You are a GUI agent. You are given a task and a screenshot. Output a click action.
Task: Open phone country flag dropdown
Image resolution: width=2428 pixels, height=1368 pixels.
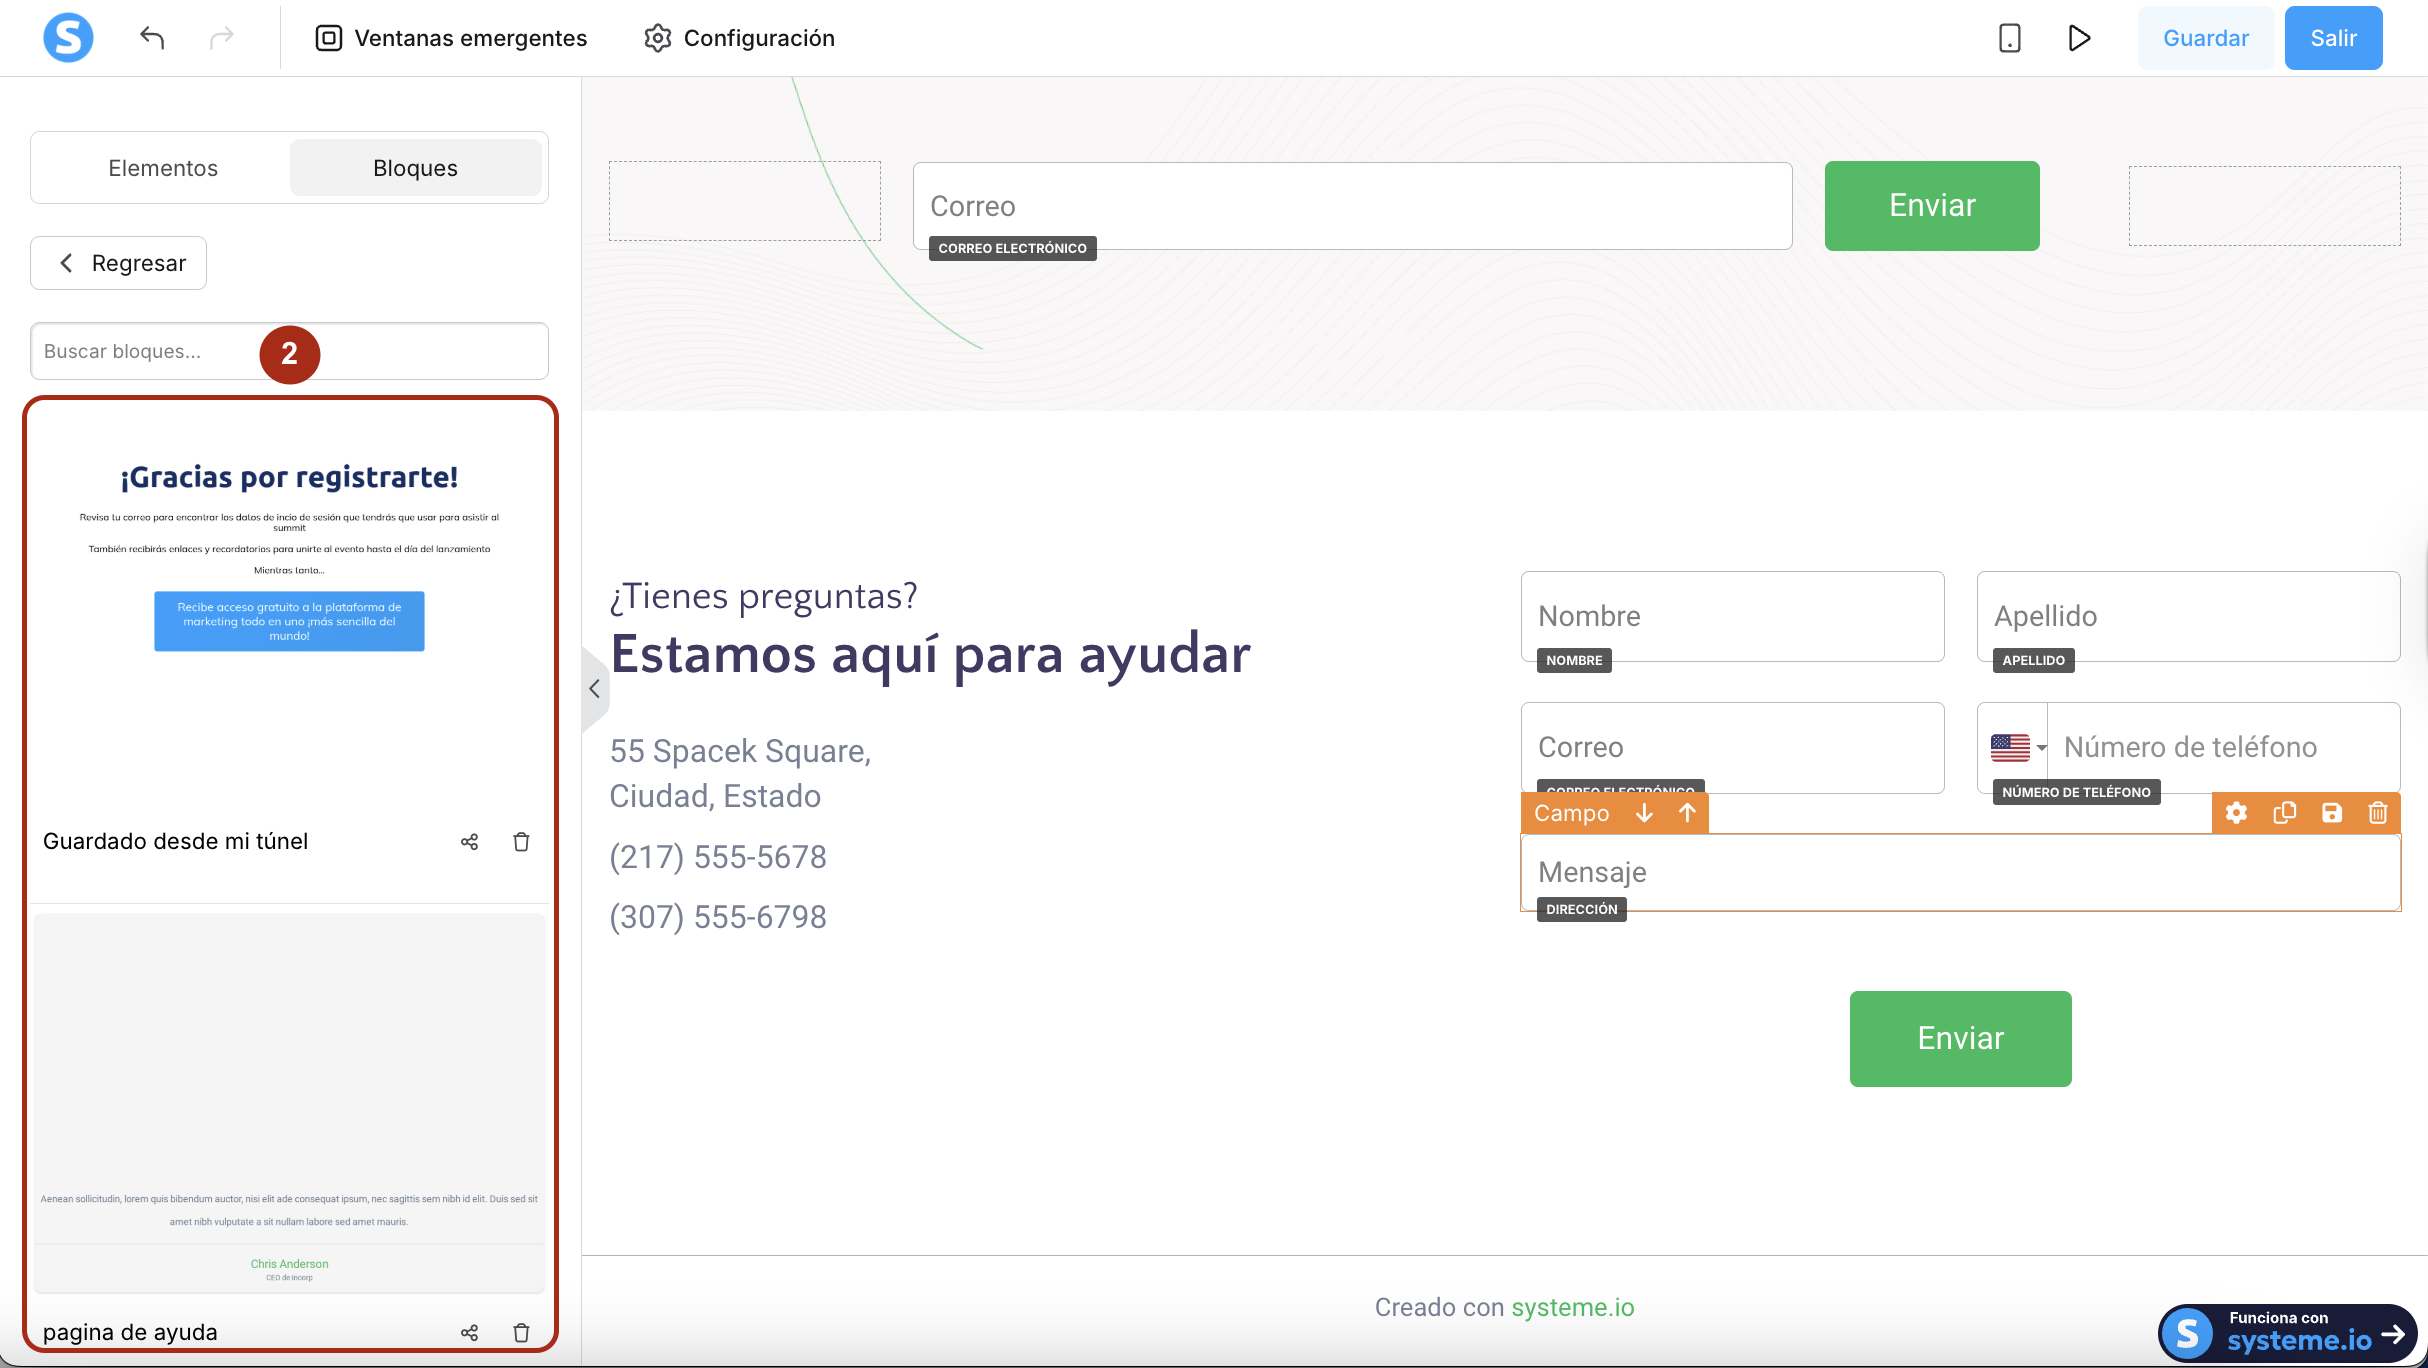click(x=2017, y=747)
